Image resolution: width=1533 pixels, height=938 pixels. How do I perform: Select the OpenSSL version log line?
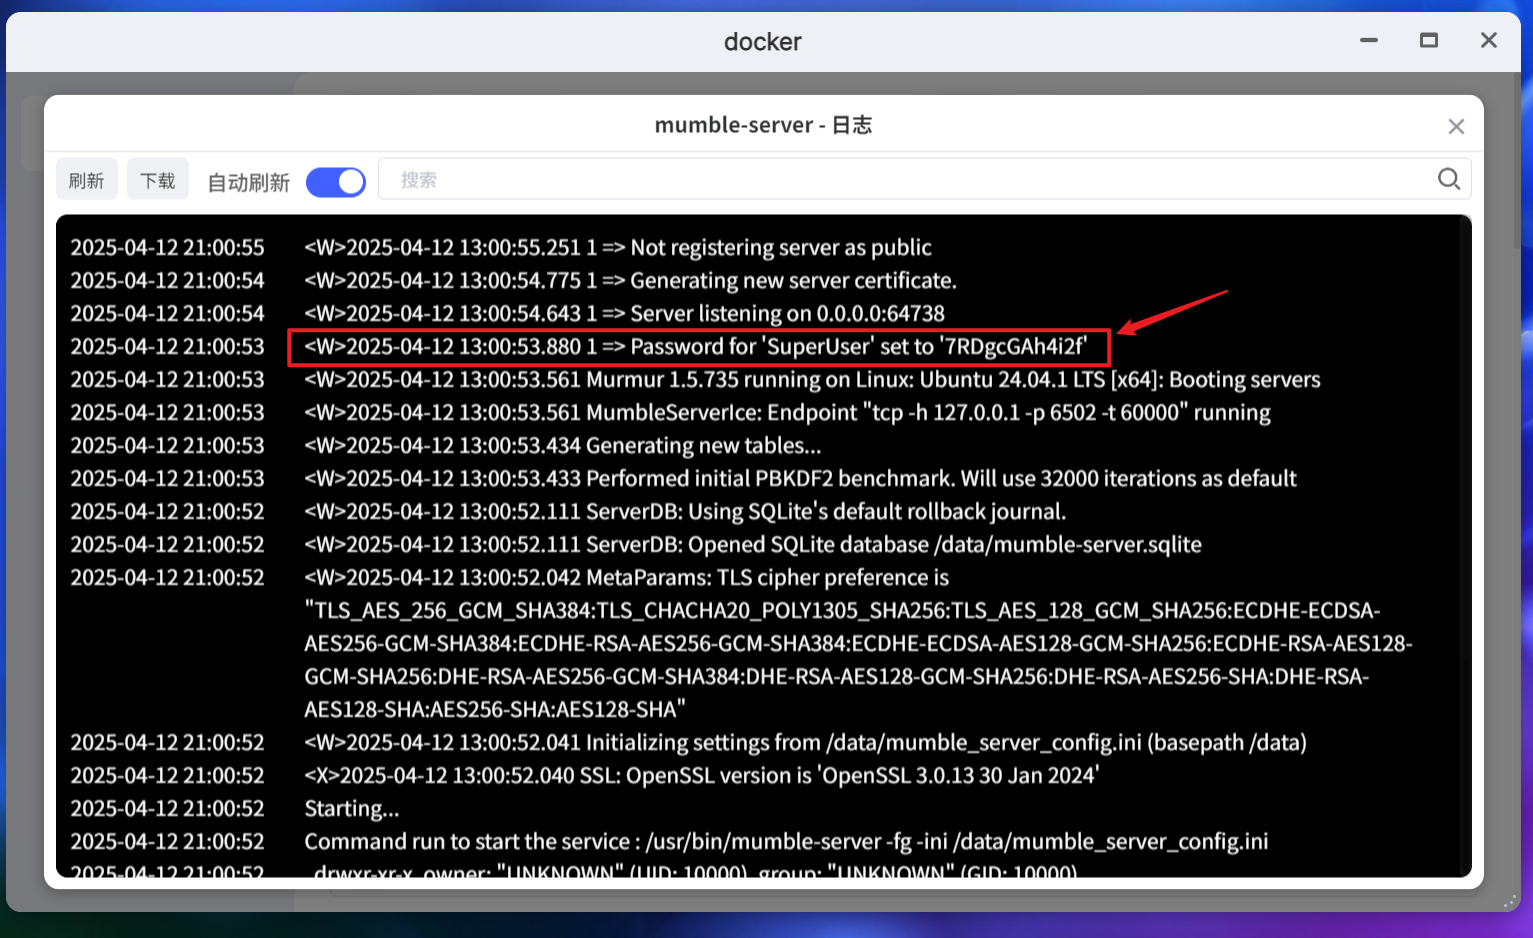pos(702,775)
